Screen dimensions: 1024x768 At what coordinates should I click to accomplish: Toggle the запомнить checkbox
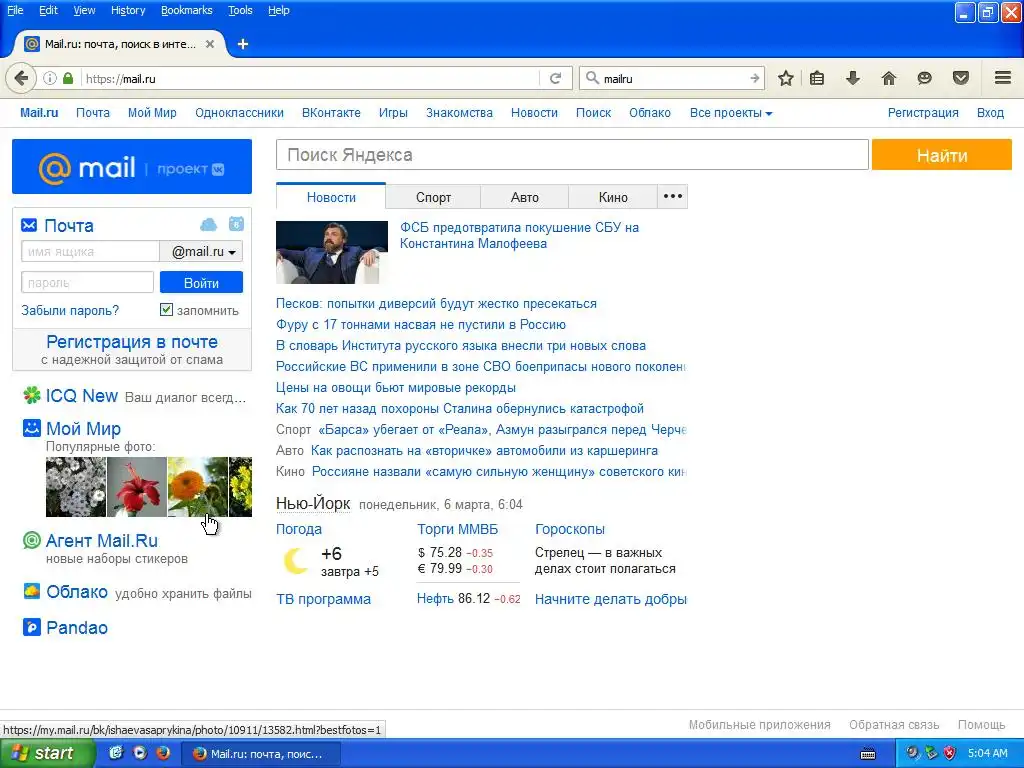[x=167, y=310]
